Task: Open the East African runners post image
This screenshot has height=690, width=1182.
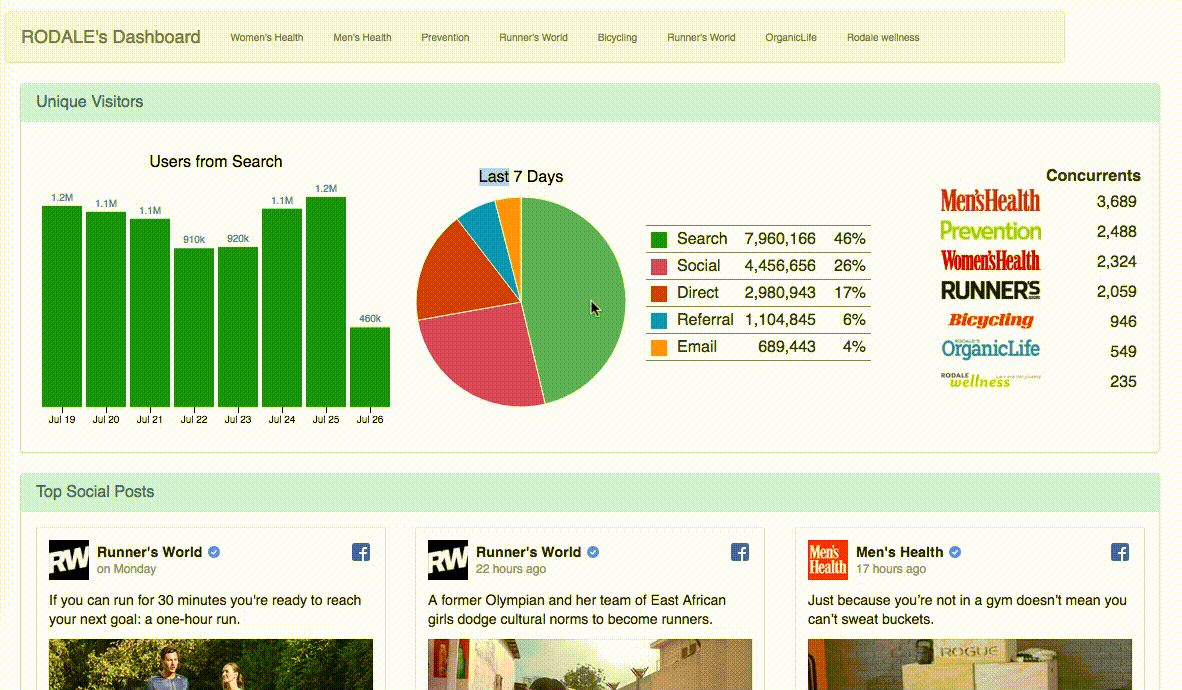Action: click(x=589, y=664)
